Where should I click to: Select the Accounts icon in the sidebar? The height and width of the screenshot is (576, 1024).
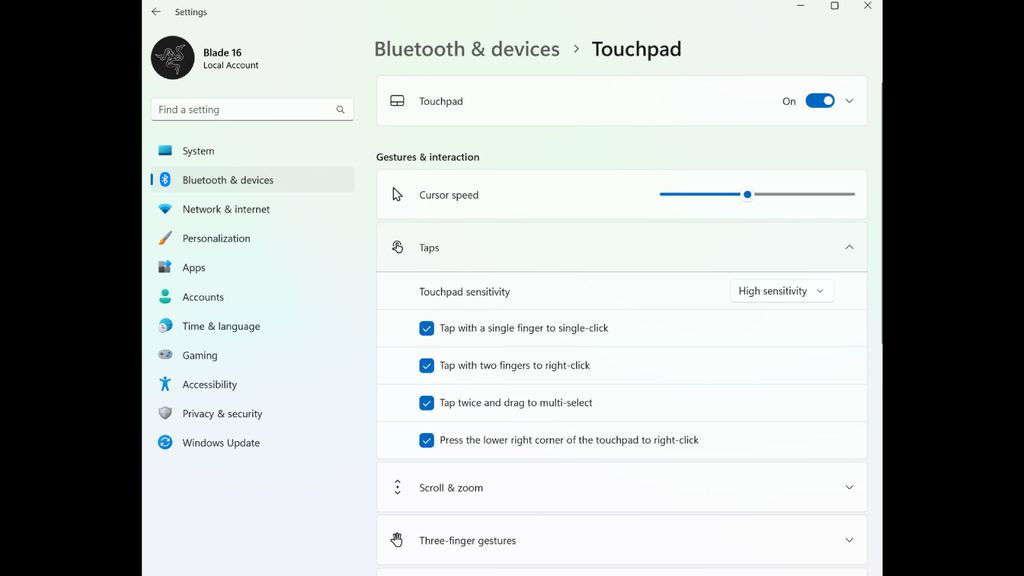coord(165,296)
